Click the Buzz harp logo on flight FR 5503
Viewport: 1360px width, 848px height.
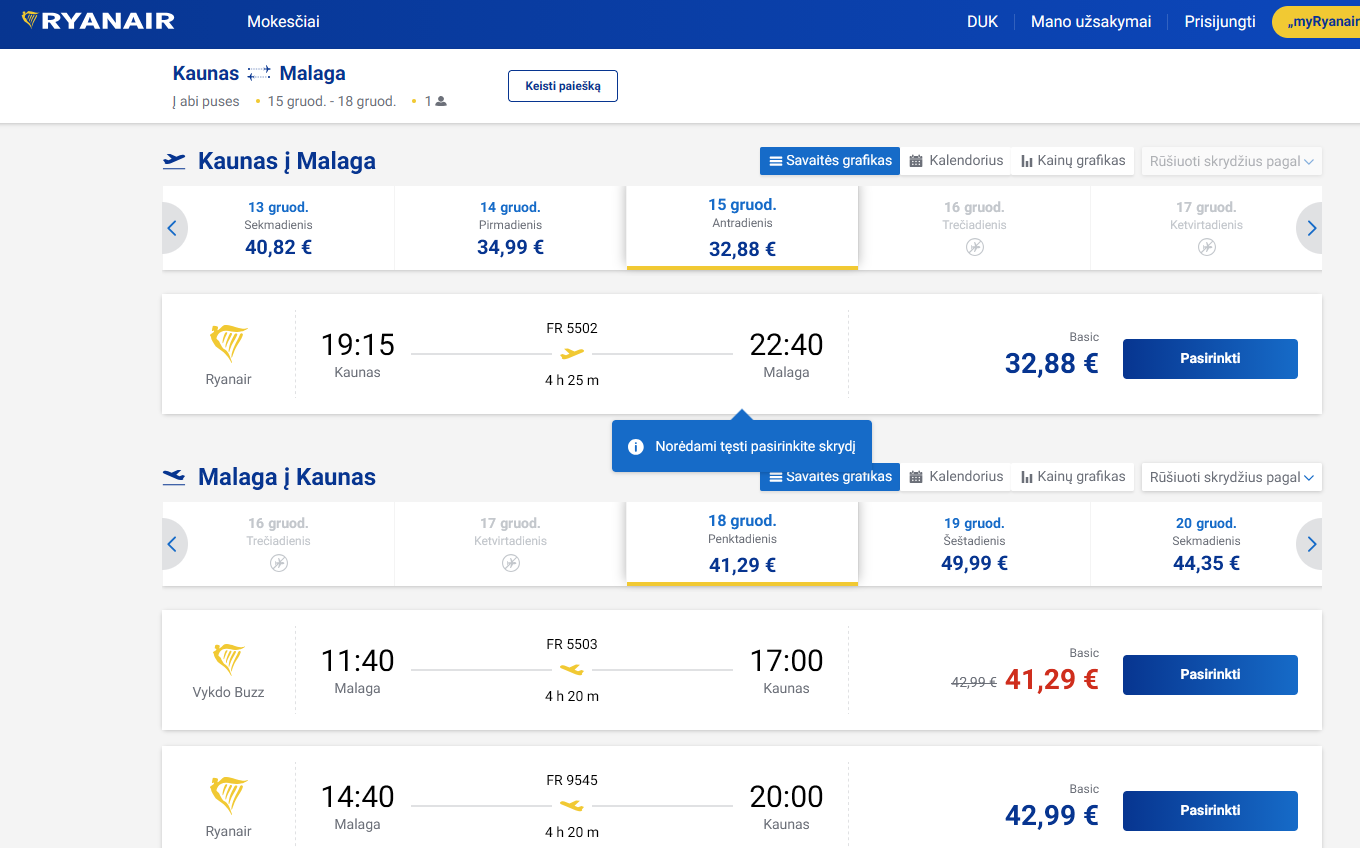click(228, 659)
